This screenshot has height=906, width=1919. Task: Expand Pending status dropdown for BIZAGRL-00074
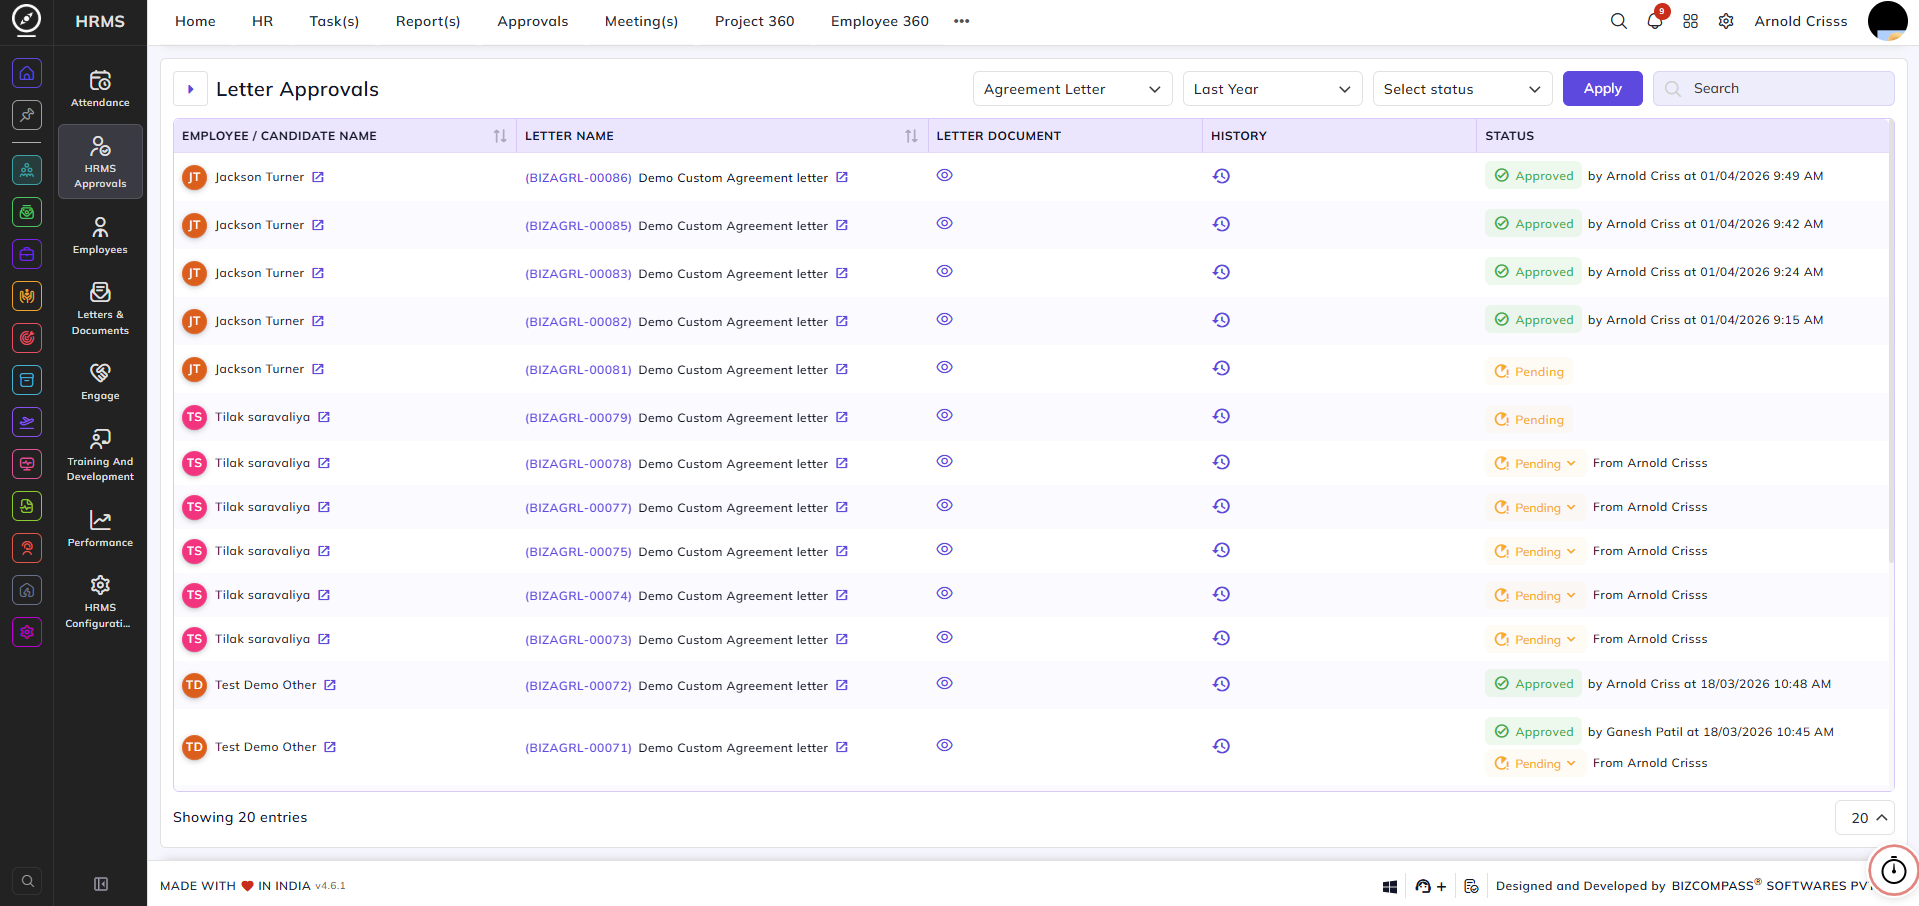click(x=1535, y=596)
